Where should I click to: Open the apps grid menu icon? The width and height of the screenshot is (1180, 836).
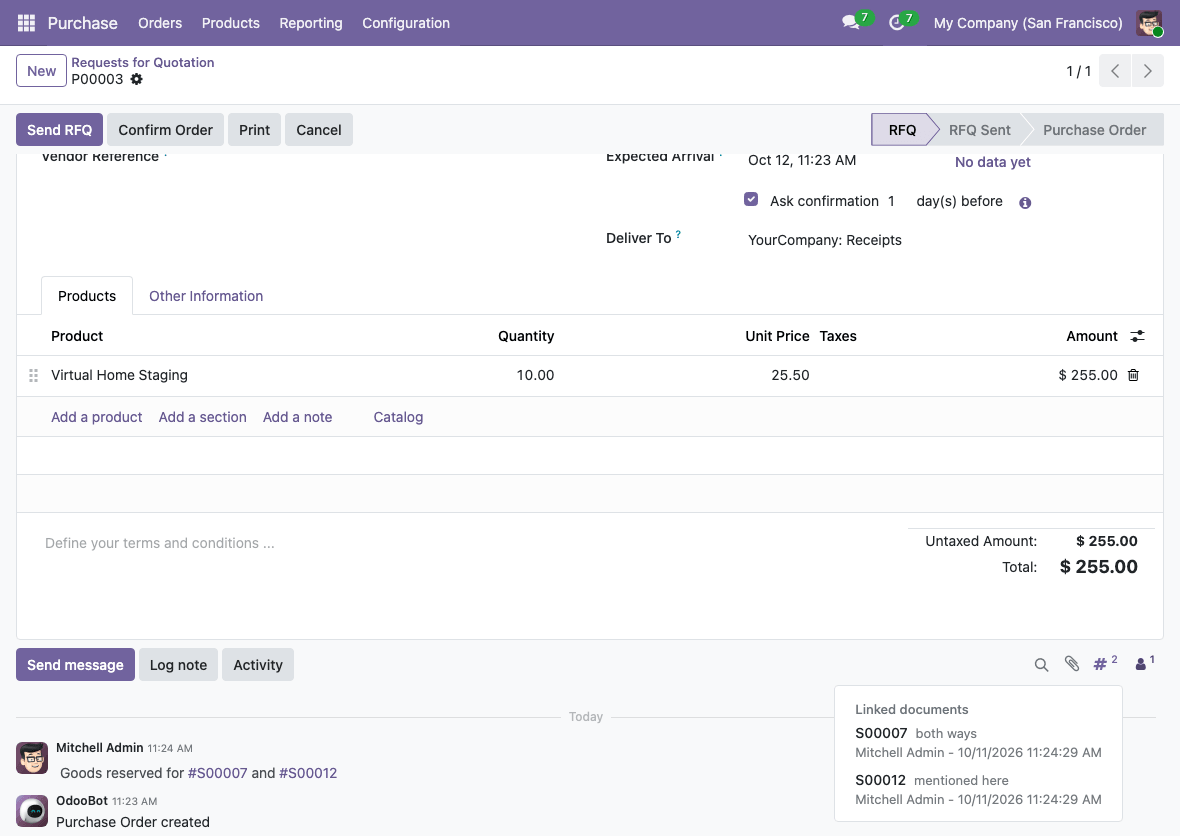[26, 23]
